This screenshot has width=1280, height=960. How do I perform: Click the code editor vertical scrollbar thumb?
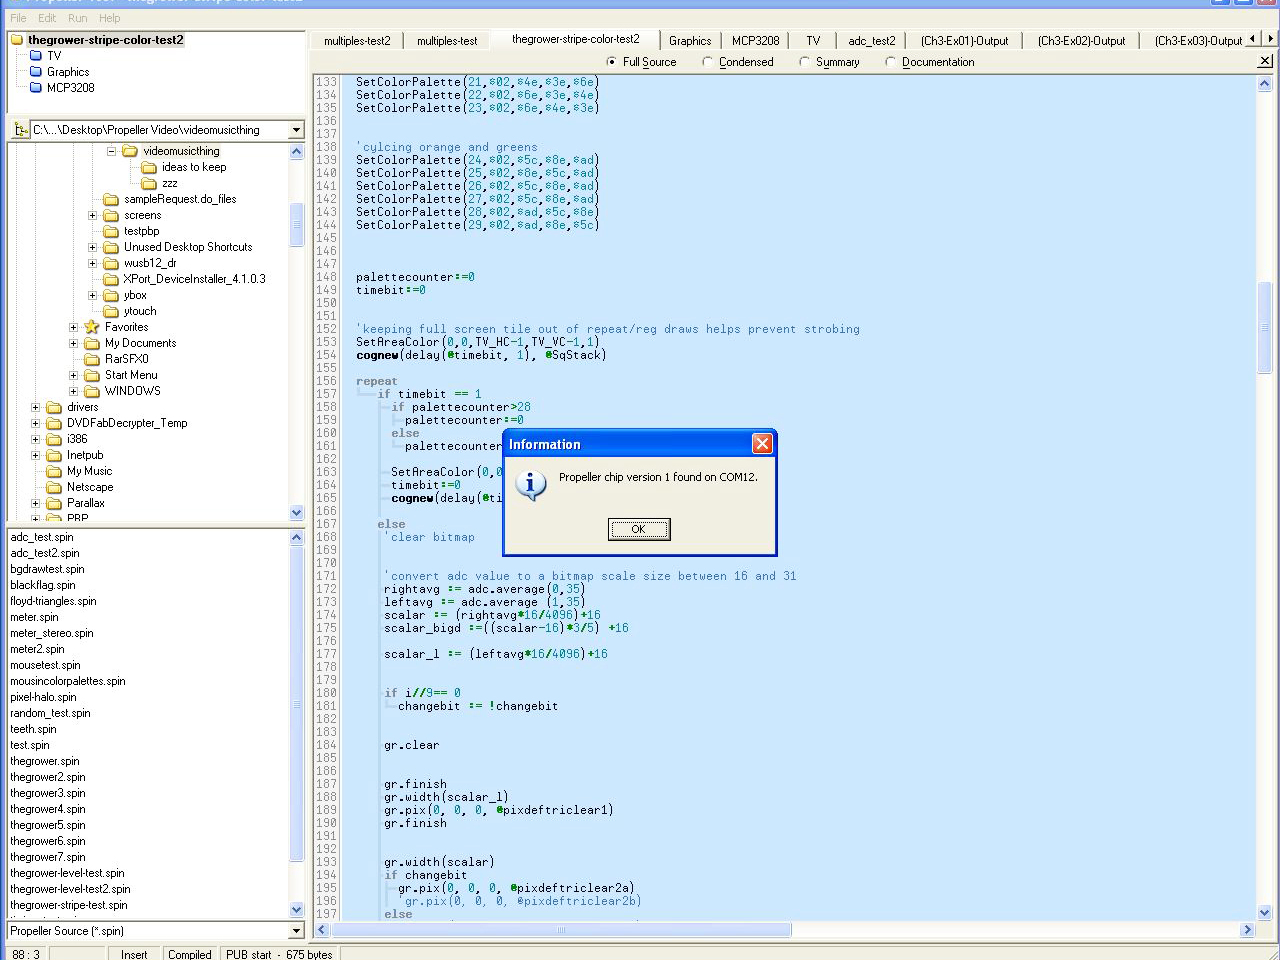point(1264,326)
